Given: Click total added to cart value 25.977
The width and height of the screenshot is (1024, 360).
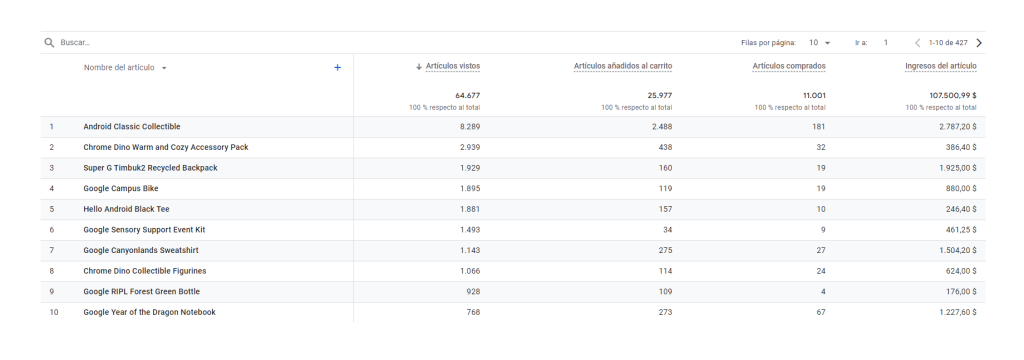Looking at the screenshot, I should pos(660,95).
